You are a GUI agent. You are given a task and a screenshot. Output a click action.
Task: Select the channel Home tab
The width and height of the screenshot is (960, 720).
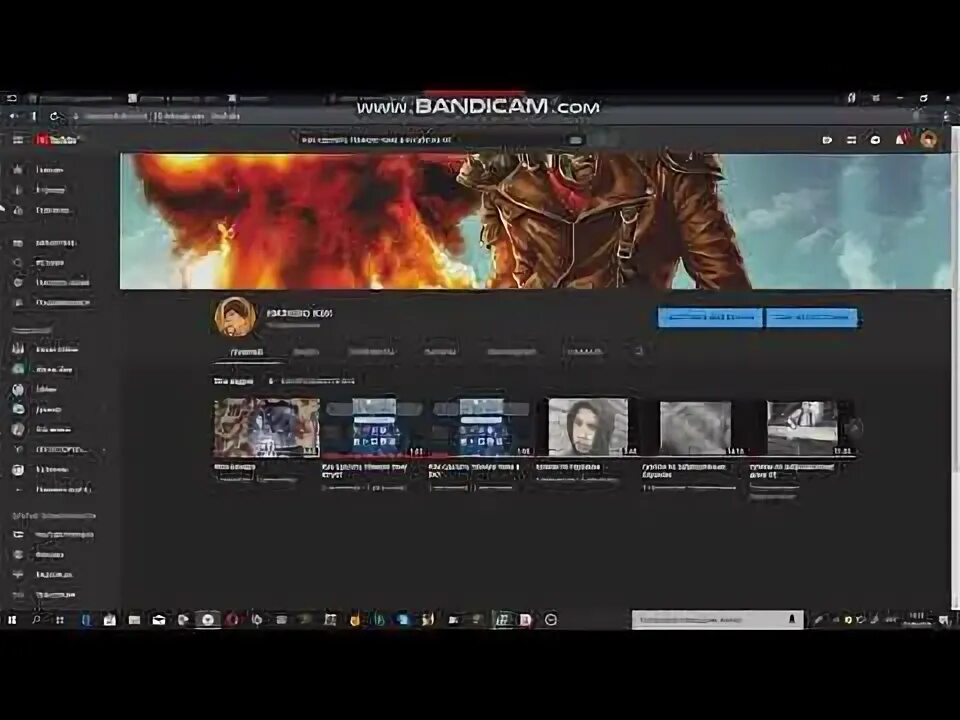[247, 352]
